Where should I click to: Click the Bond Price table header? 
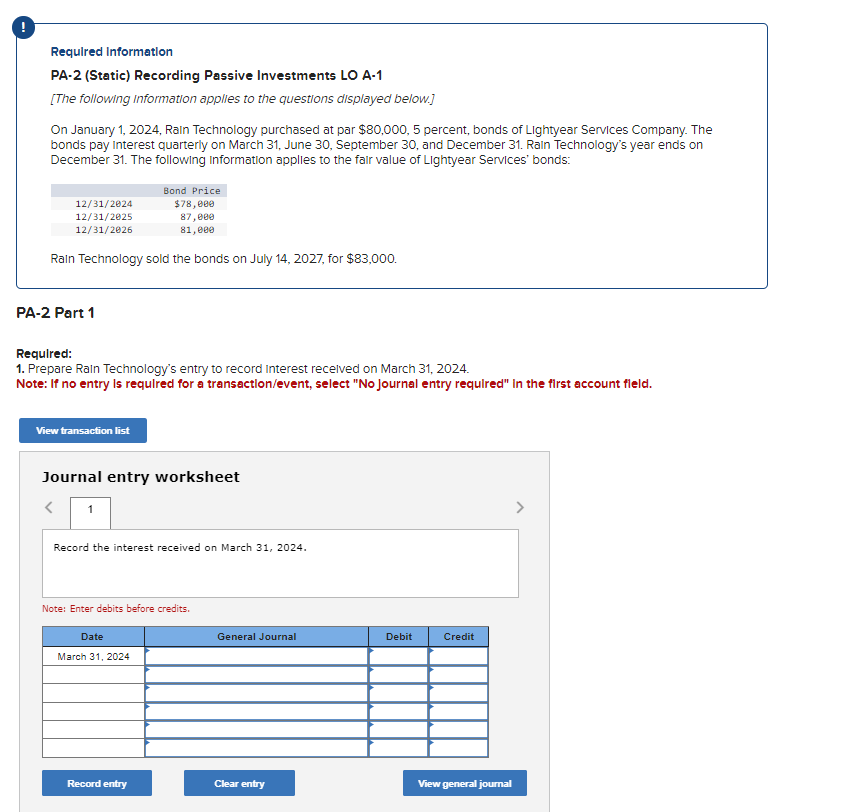[x=192, y=191]
